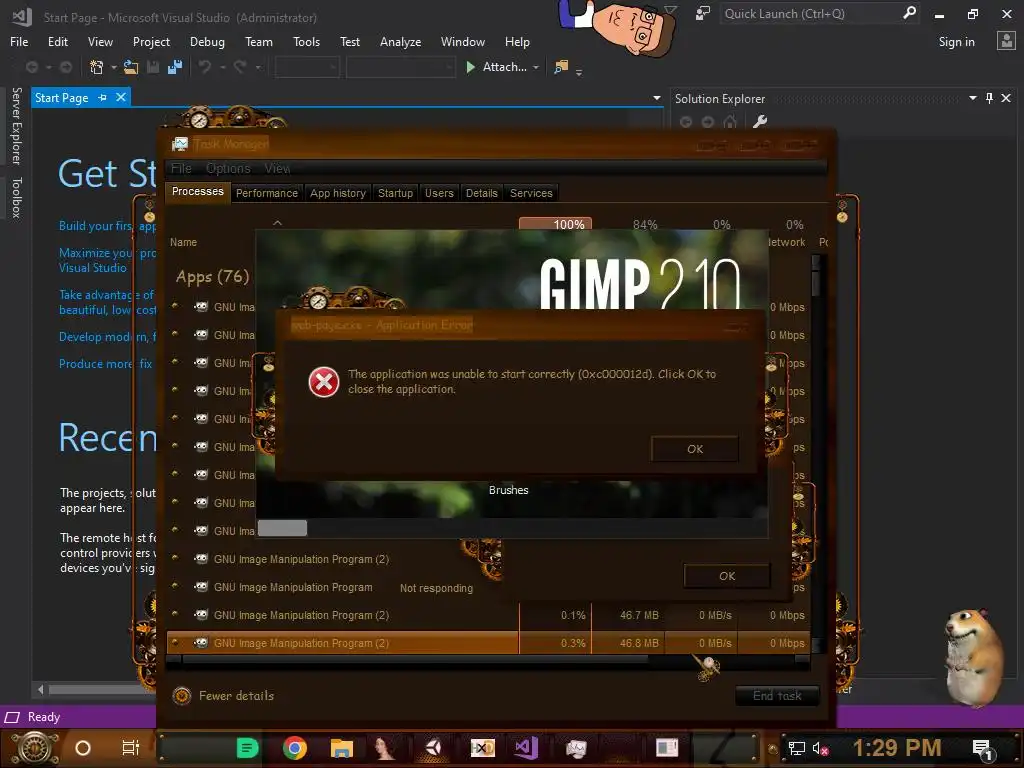1024x768 pixels.
Task: Open the Start Page tab list dropdown
Action: point(656,98)
